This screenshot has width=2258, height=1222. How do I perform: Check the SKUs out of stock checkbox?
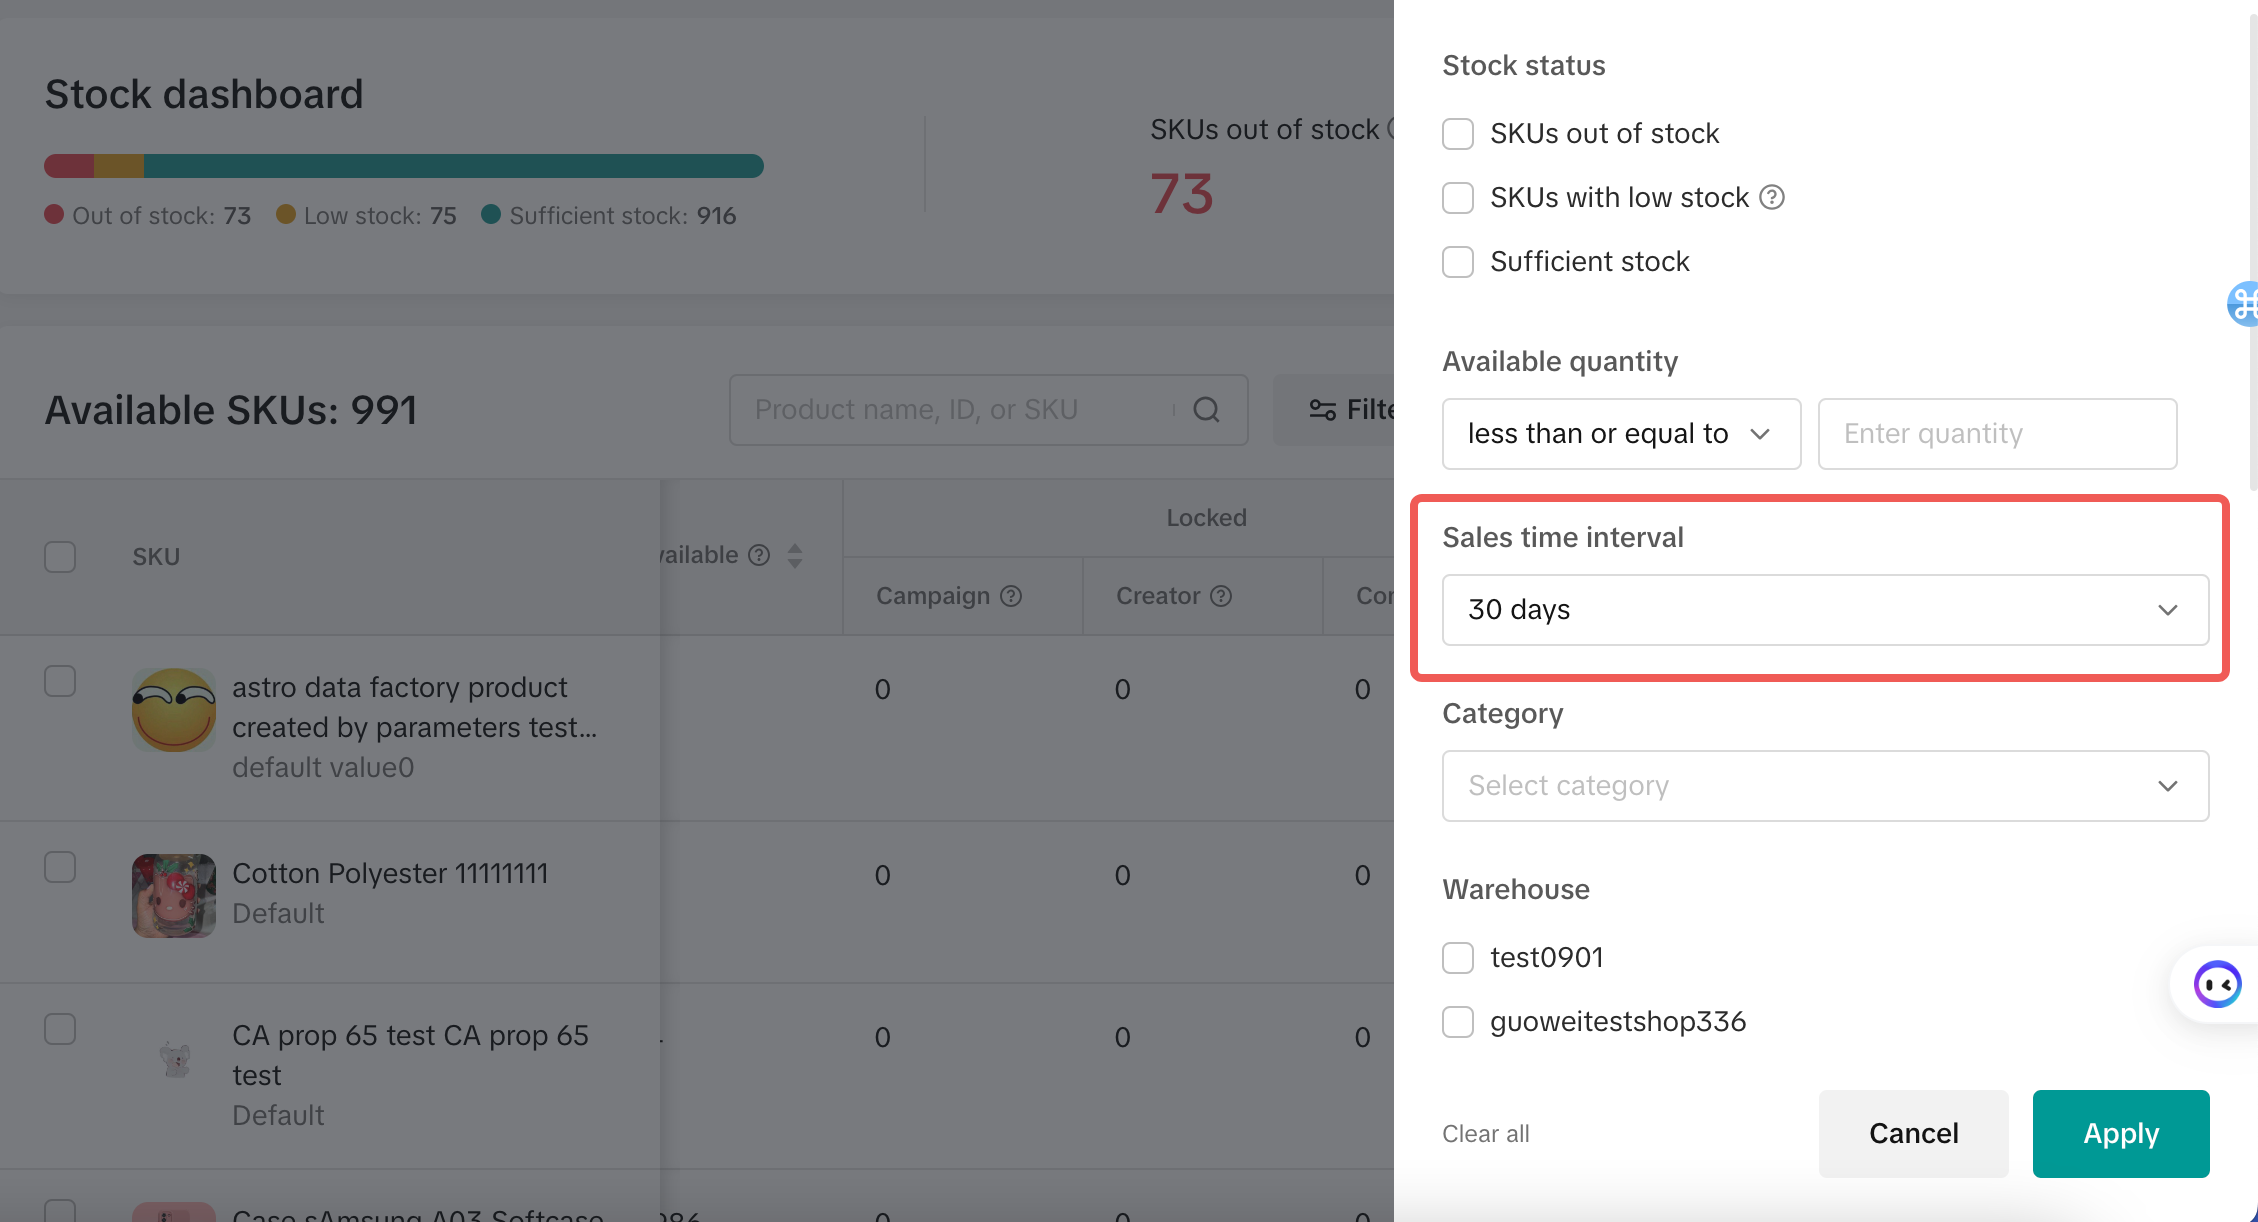tap(1458, 134)
